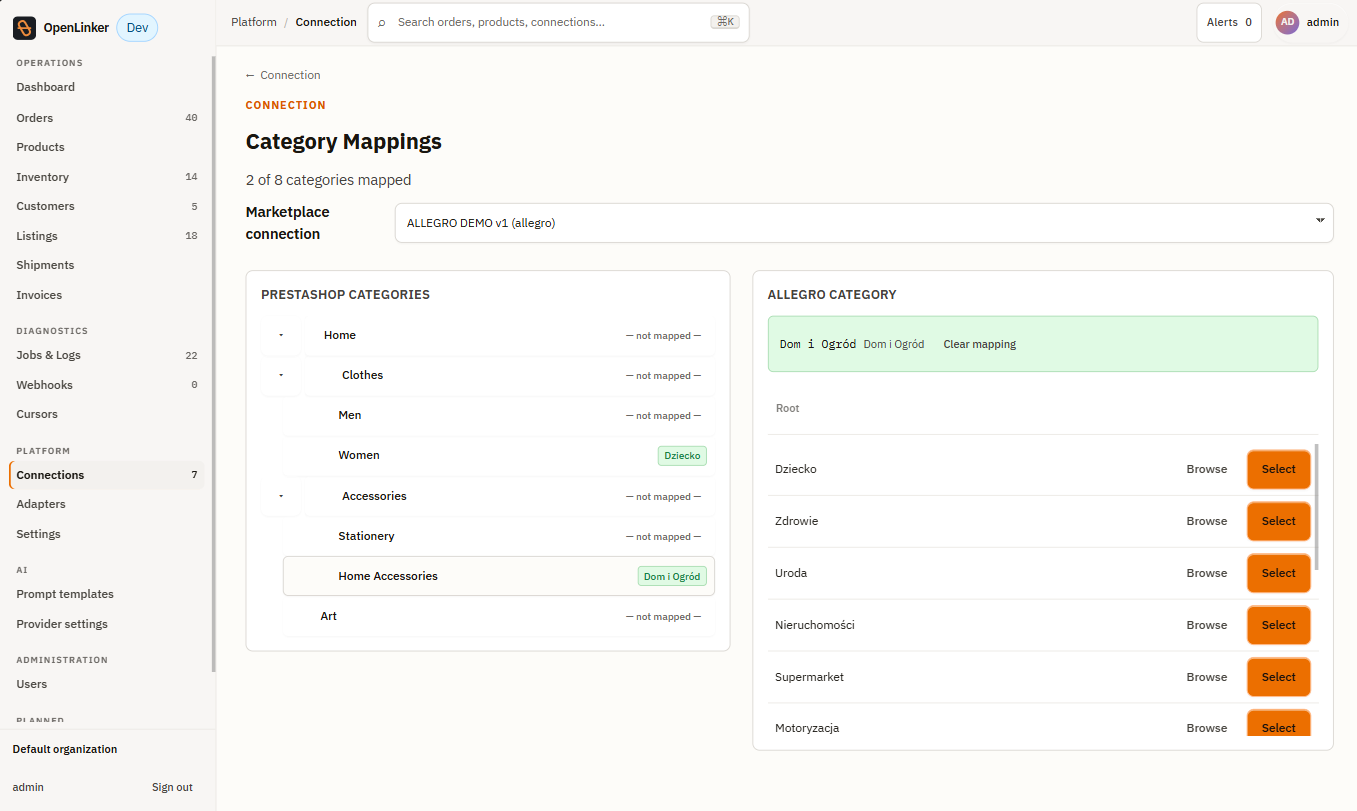This screenshot has height=811, width=1357.
Task: Click the Dom i Ogród mapping badge
Action: coord(672,576)
